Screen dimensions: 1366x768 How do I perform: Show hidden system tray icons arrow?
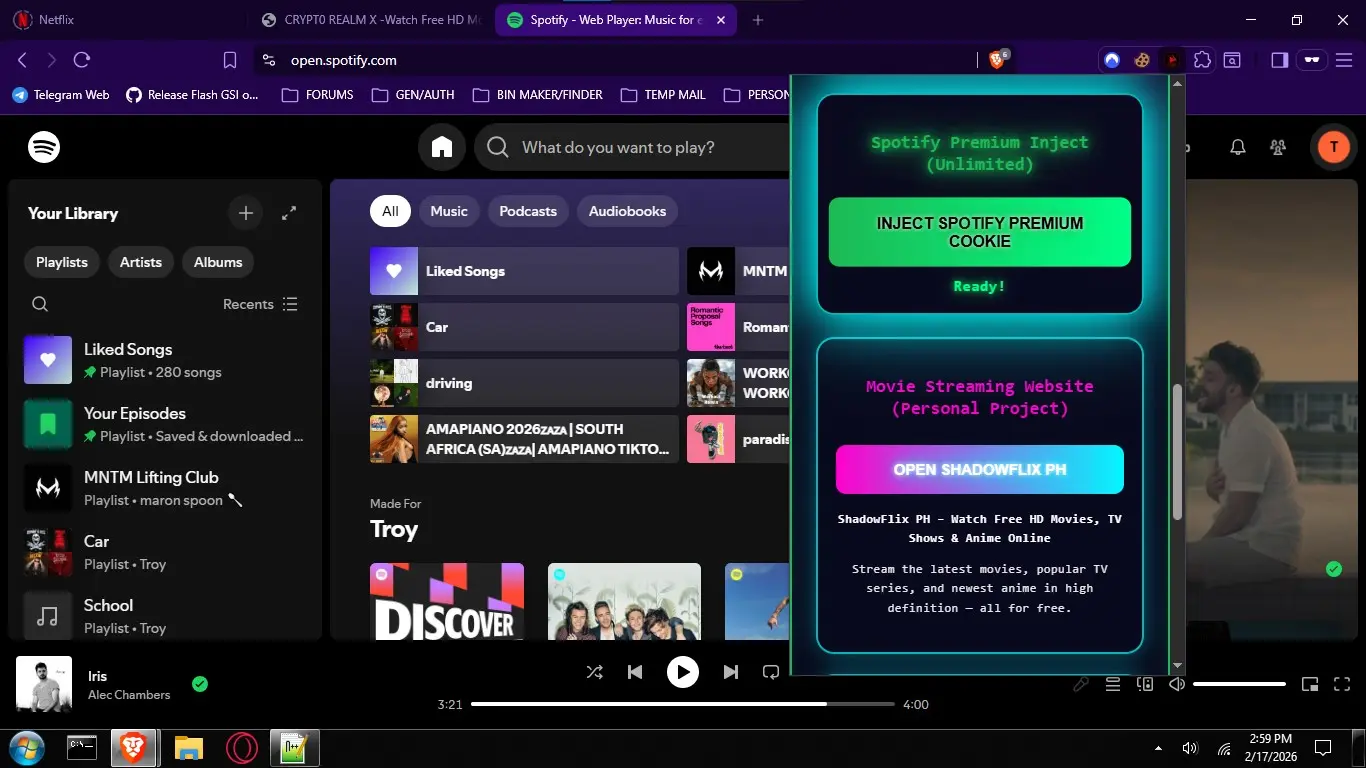[x=1158, y=748]
